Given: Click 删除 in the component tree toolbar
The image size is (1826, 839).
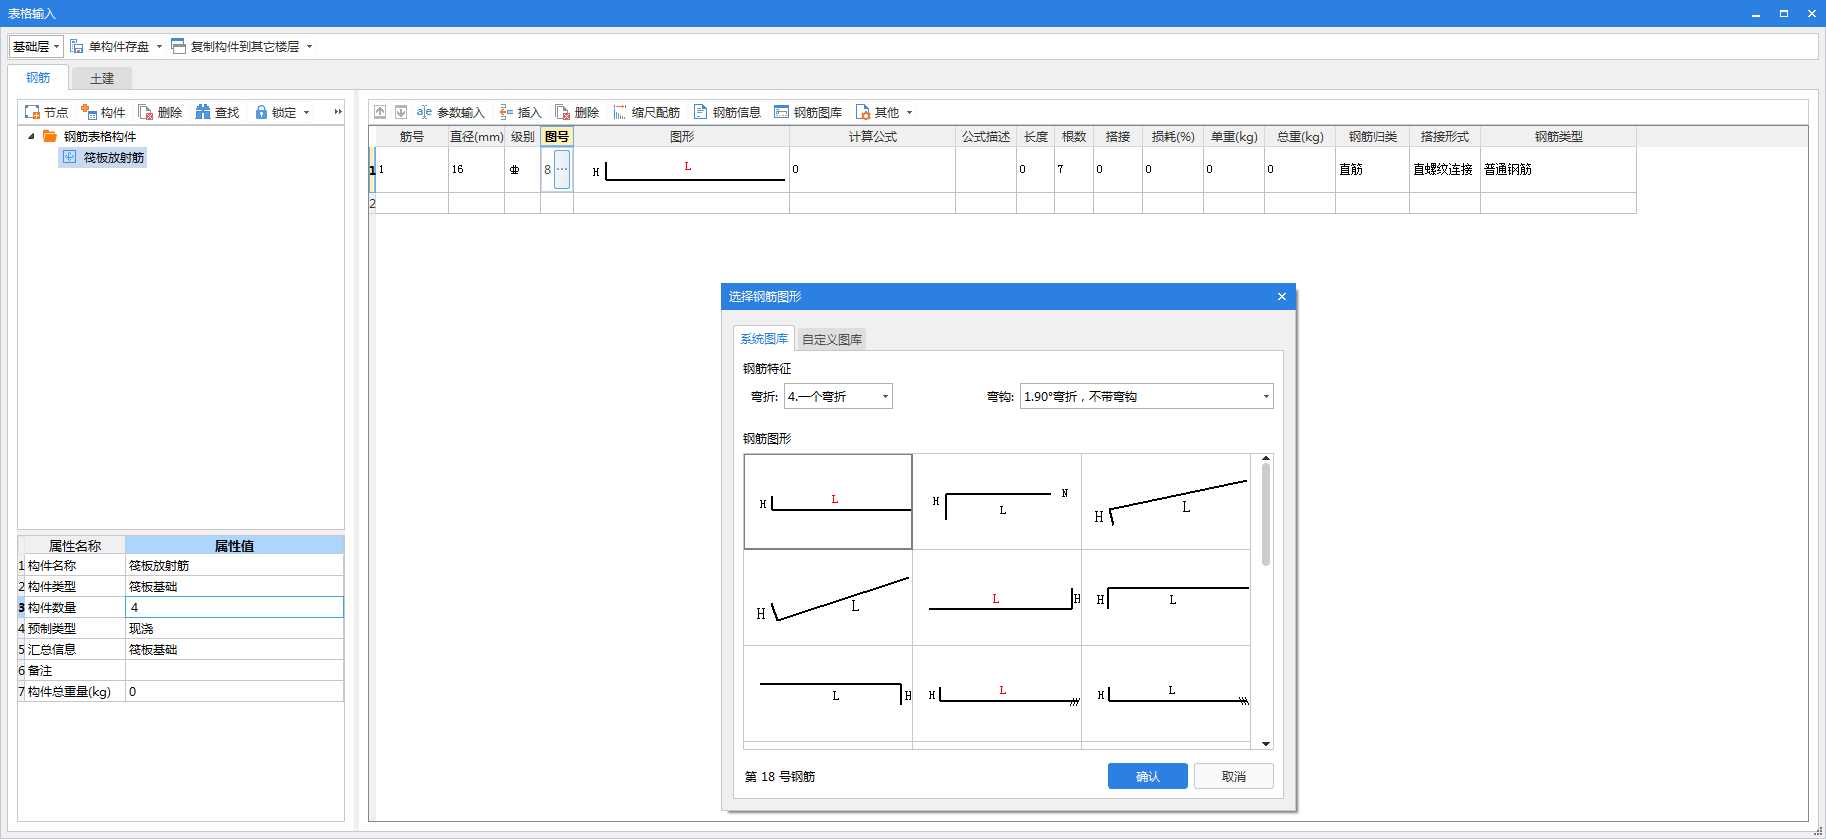Looking at the screenshot, I should (160, 112).
